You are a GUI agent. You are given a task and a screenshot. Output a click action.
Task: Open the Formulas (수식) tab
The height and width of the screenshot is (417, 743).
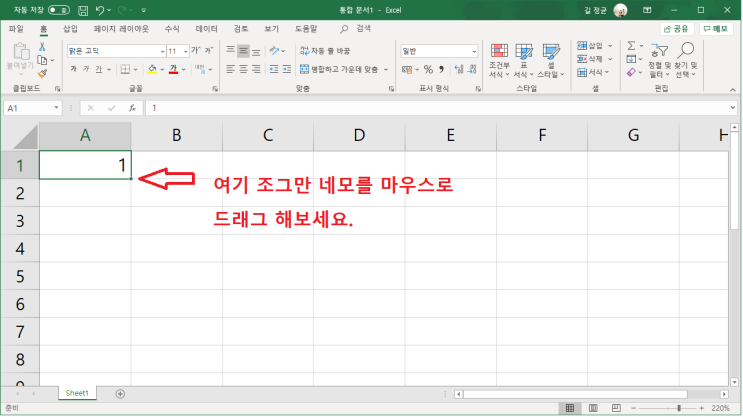(x=172, y=29)
